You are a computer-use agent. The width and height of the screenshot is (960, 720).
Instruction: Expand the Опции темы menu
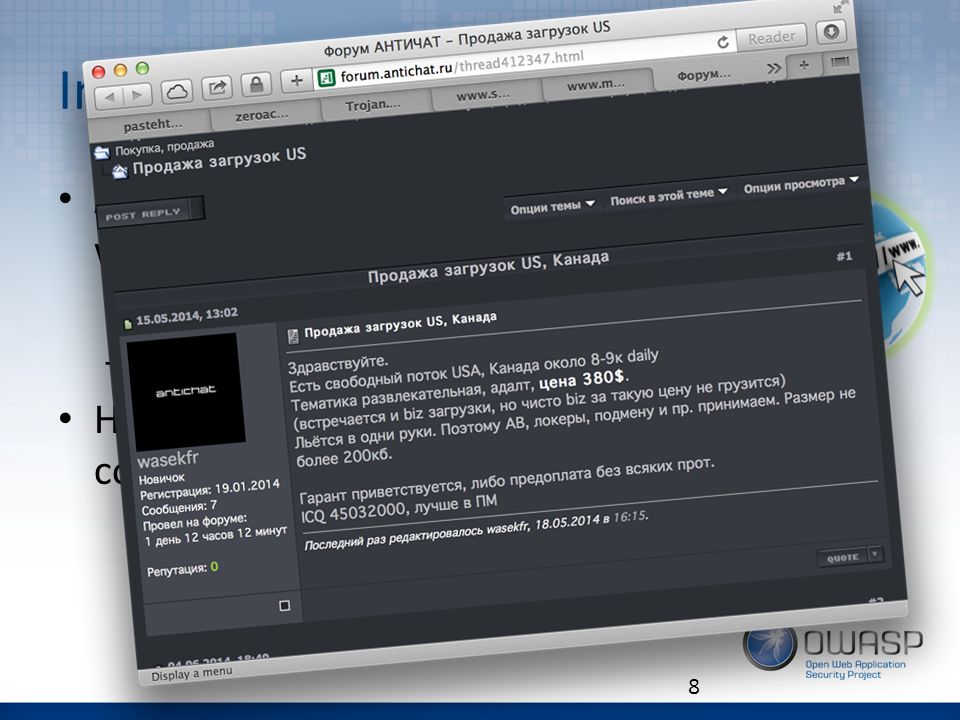click(x=552, y=207)
